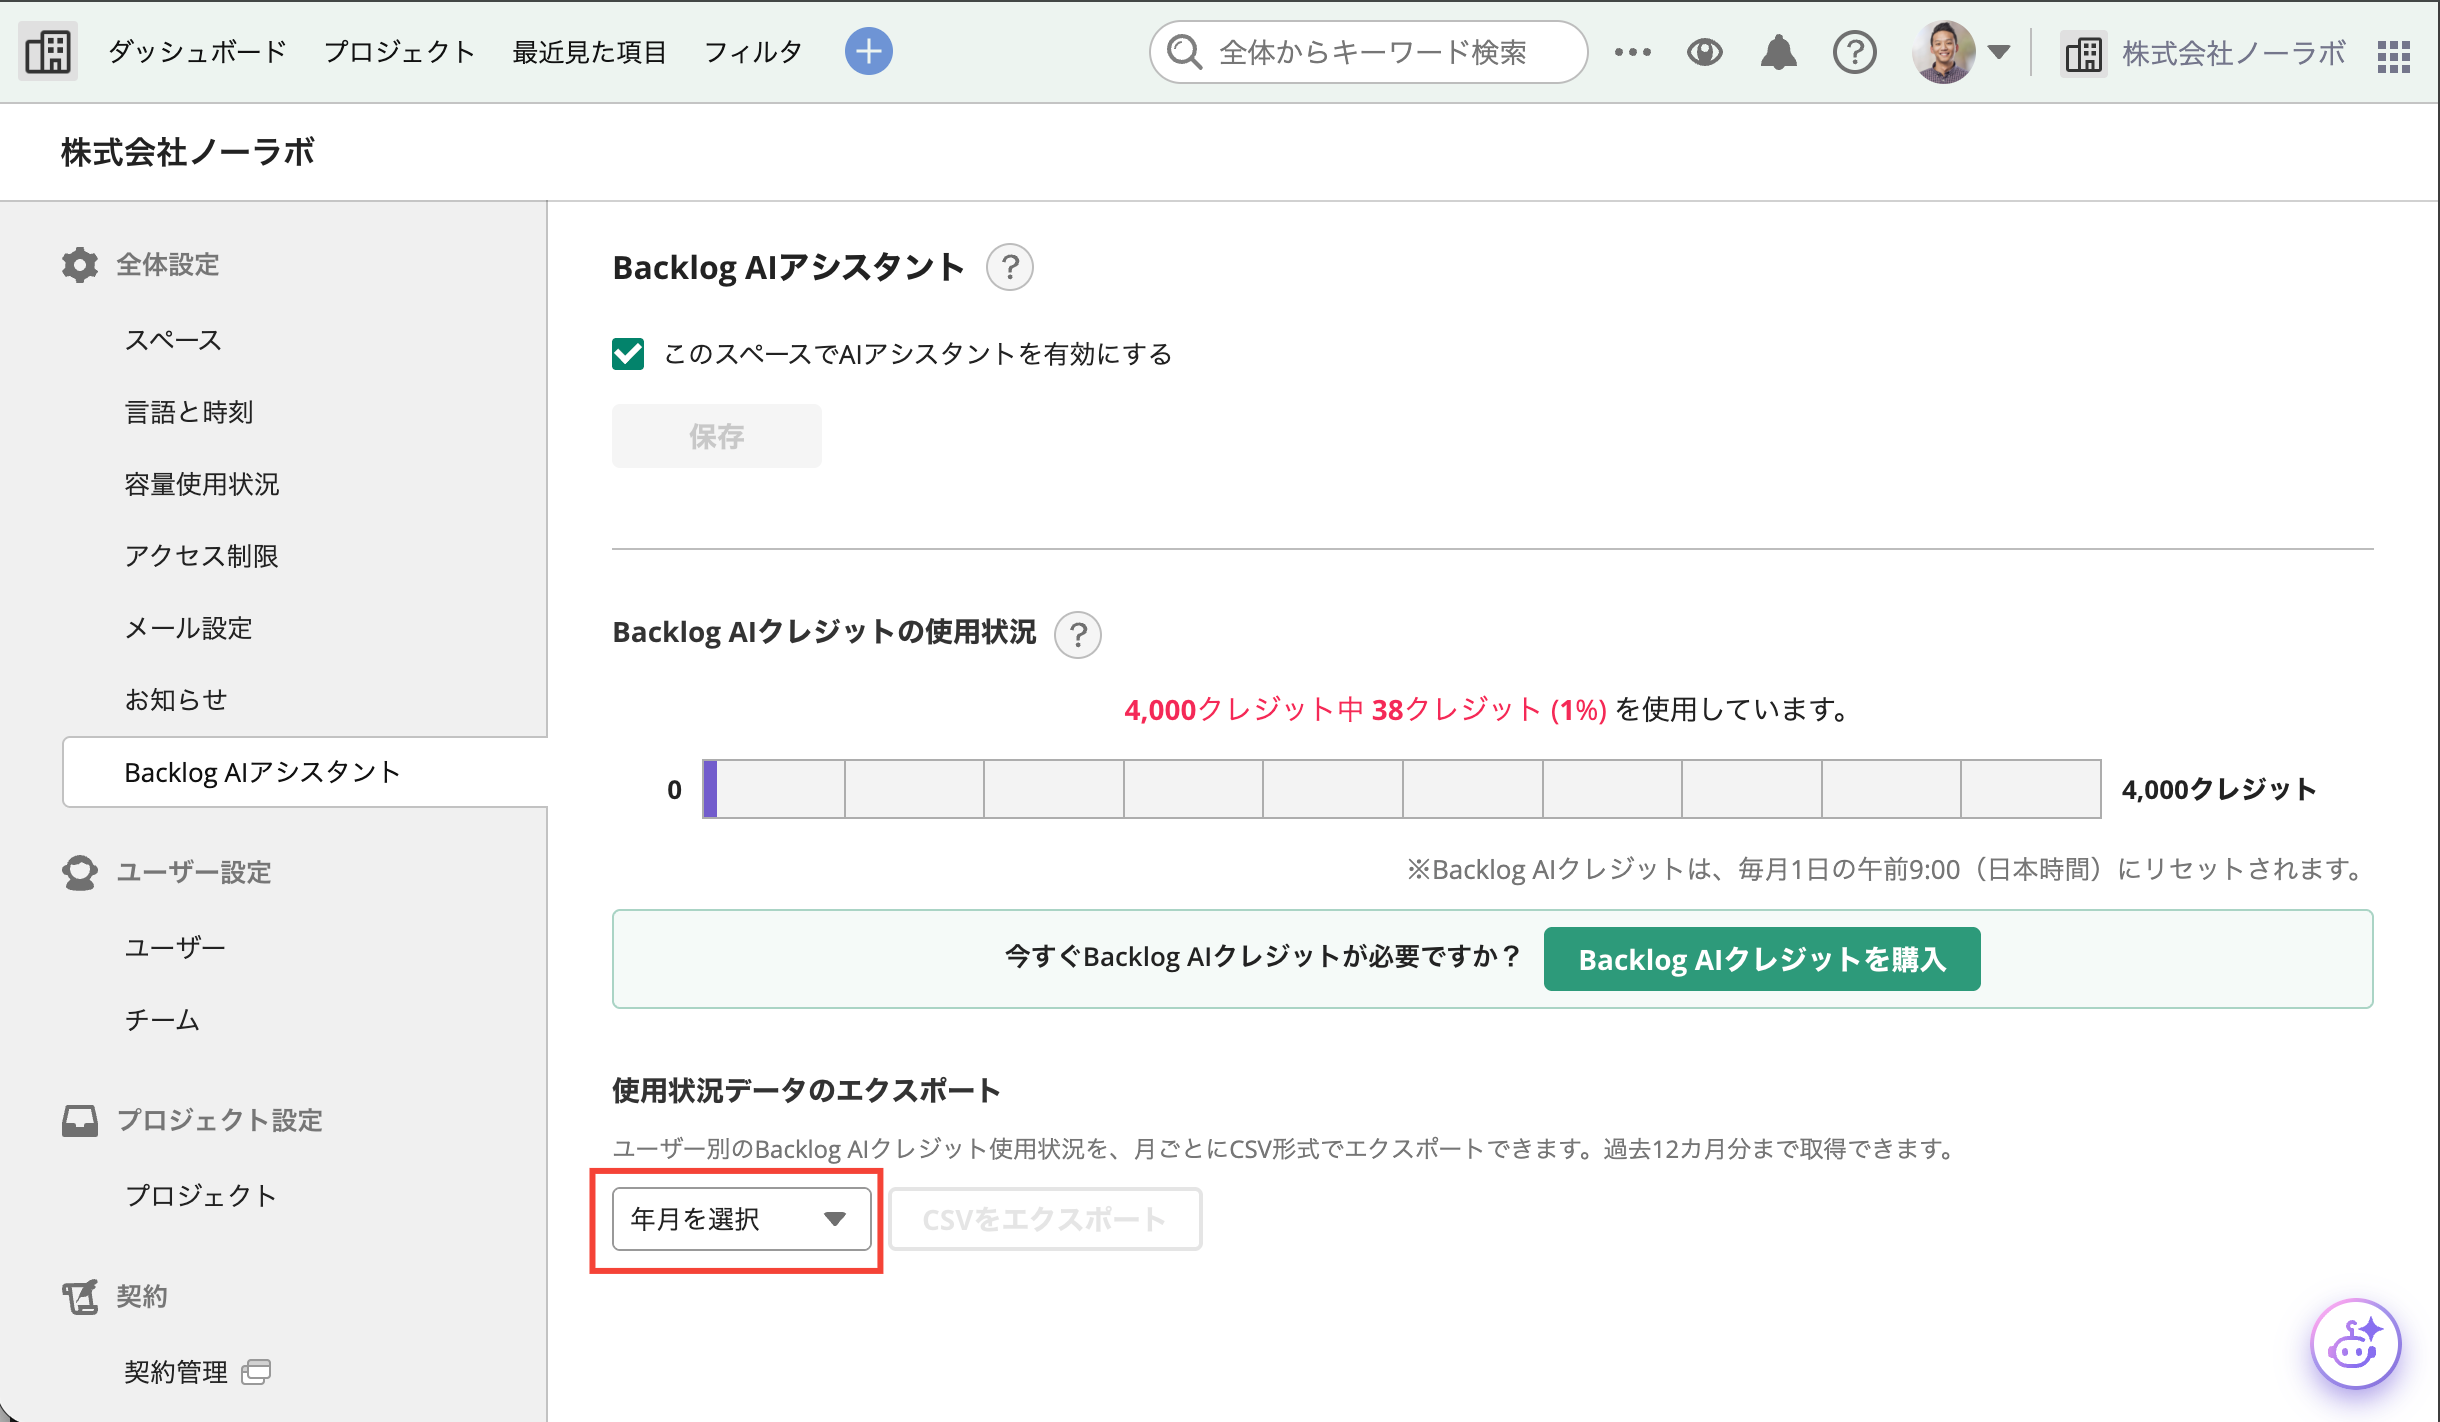The image size is (2440, 1422).
Task: Open the 容量使用状況 settings page
Action: click(202, 484)
